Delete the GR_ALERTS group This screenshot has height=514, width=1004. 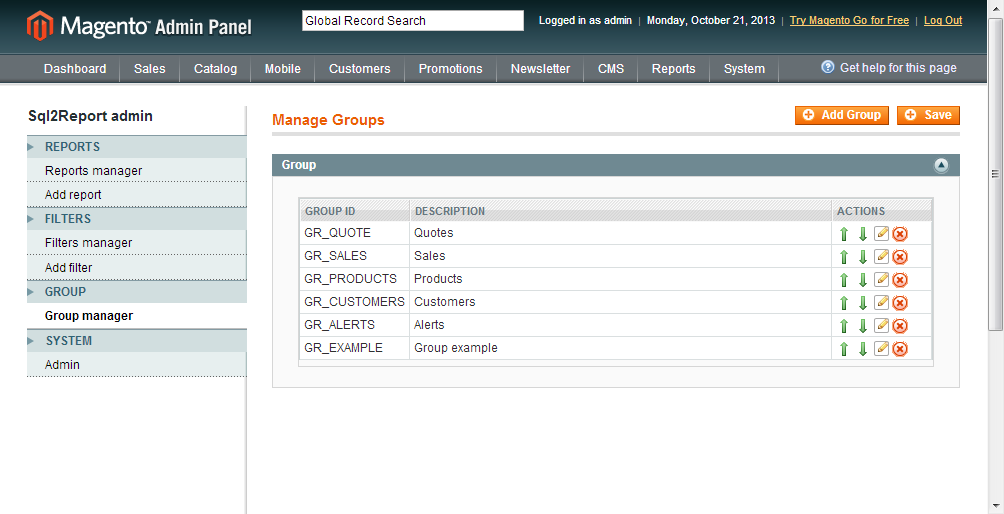[x=900, y=326]
